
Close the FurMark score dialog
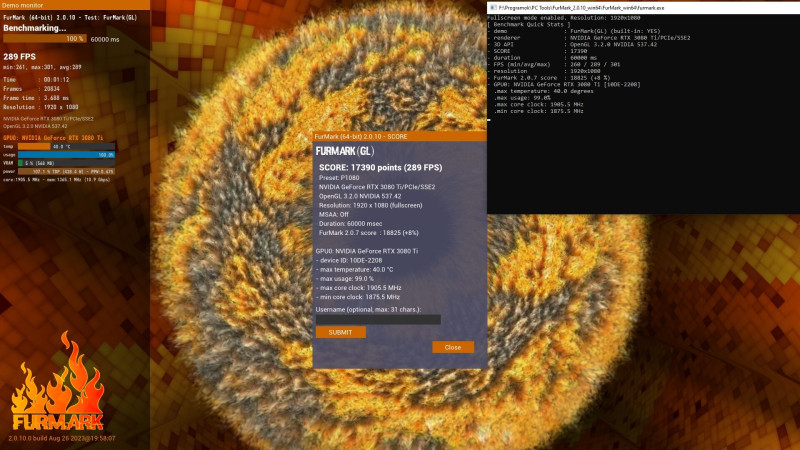tap(453, 347)
